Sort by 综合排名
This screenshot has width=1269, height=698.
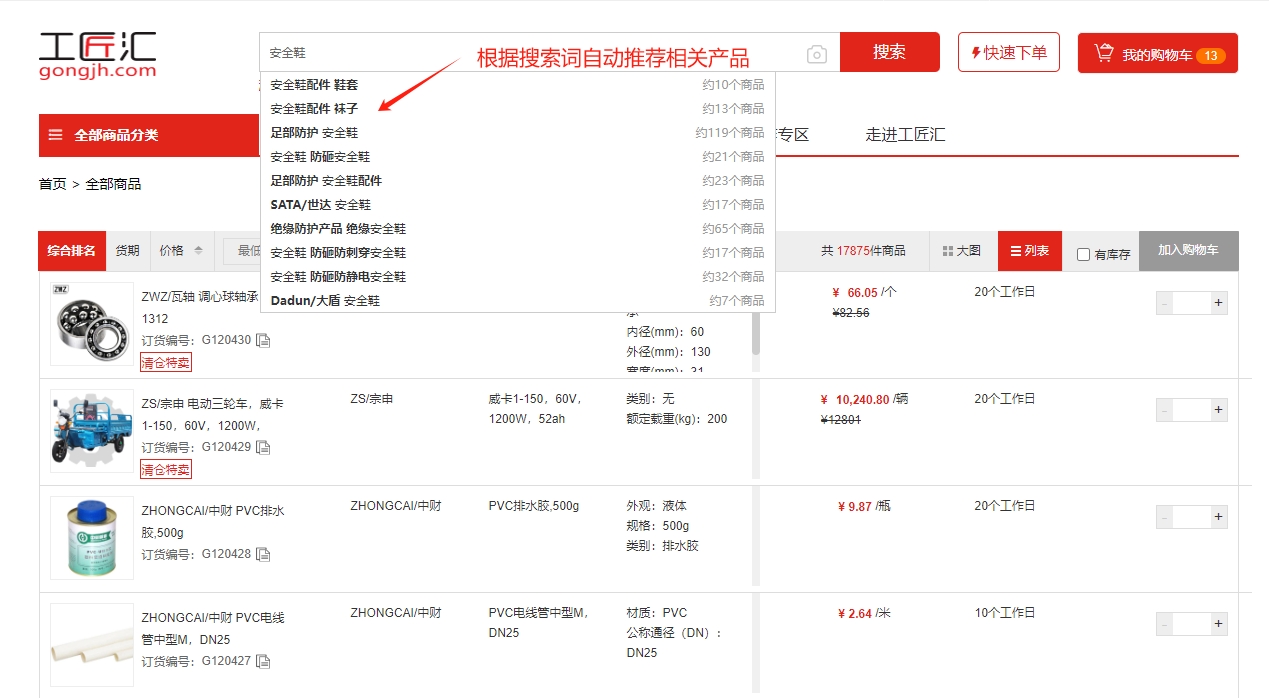[x=72, y=251]
